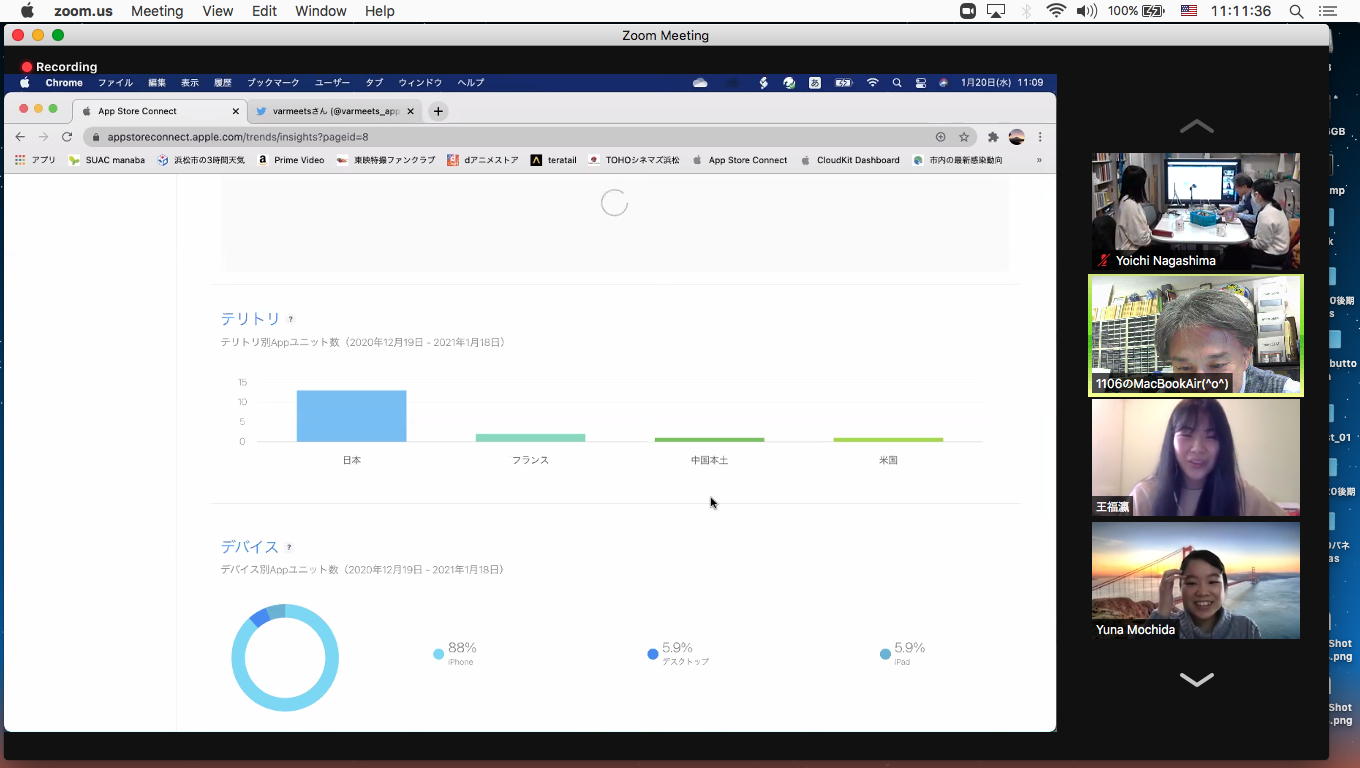Viewport: 1360px width, 768px height.
Task: Expand the hidden bookmarks overflow chevron
Action: 1039,160
